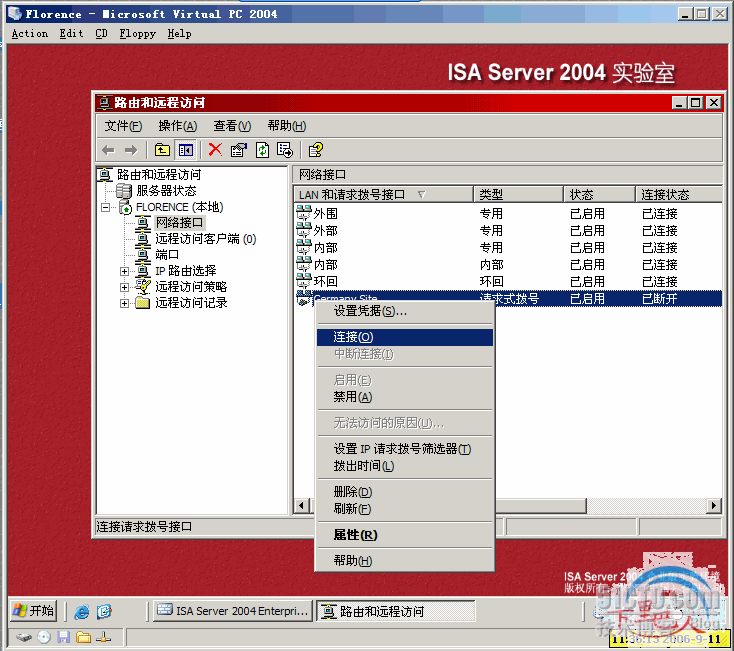Toggle the show/hide console tree icon
Viewport: 734px width, 651px height.
click(x=186, y=150)
